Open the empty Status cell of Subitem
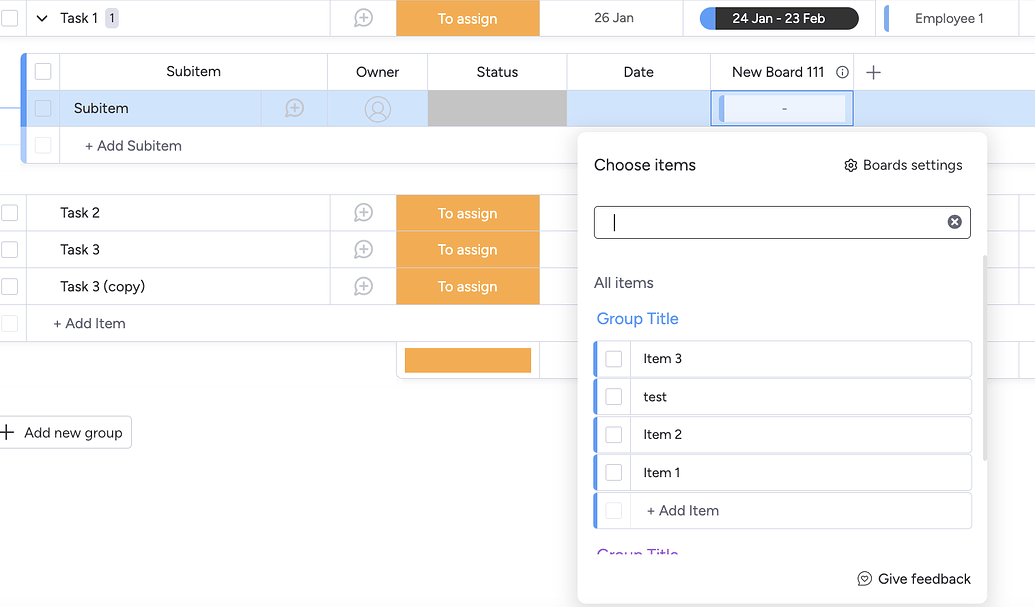Screen dimensions: 1035x607 [497, 109]
